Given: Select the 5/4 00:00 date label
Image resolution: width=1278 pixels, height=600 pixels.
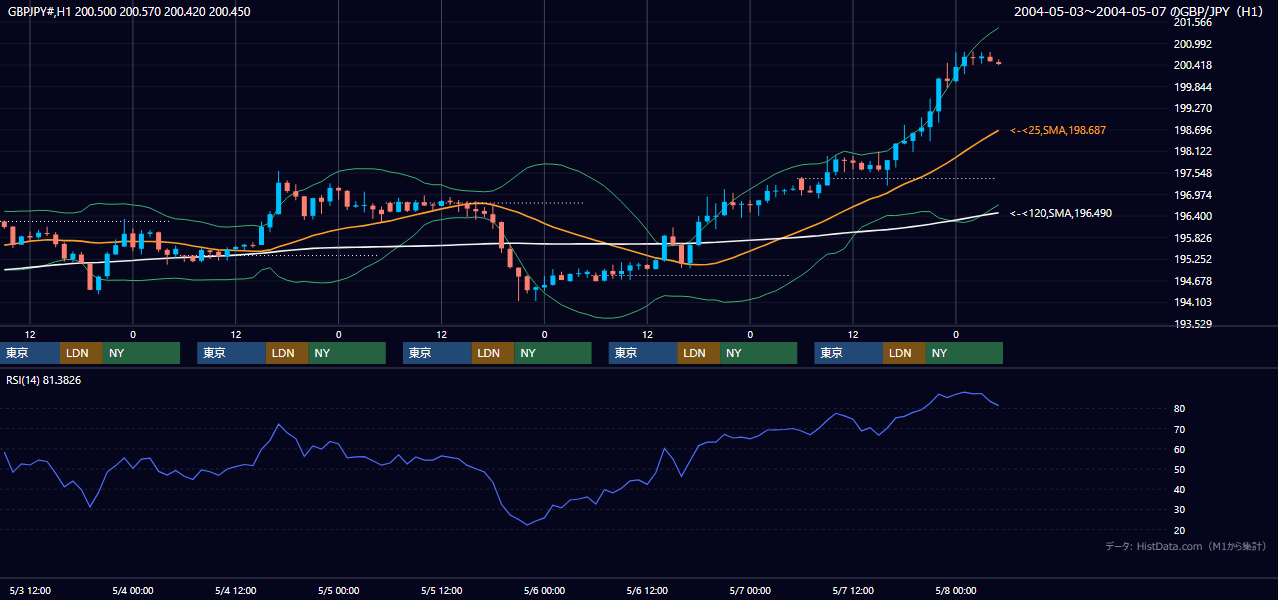Looking at the screenshot, I should coord(133,590).
